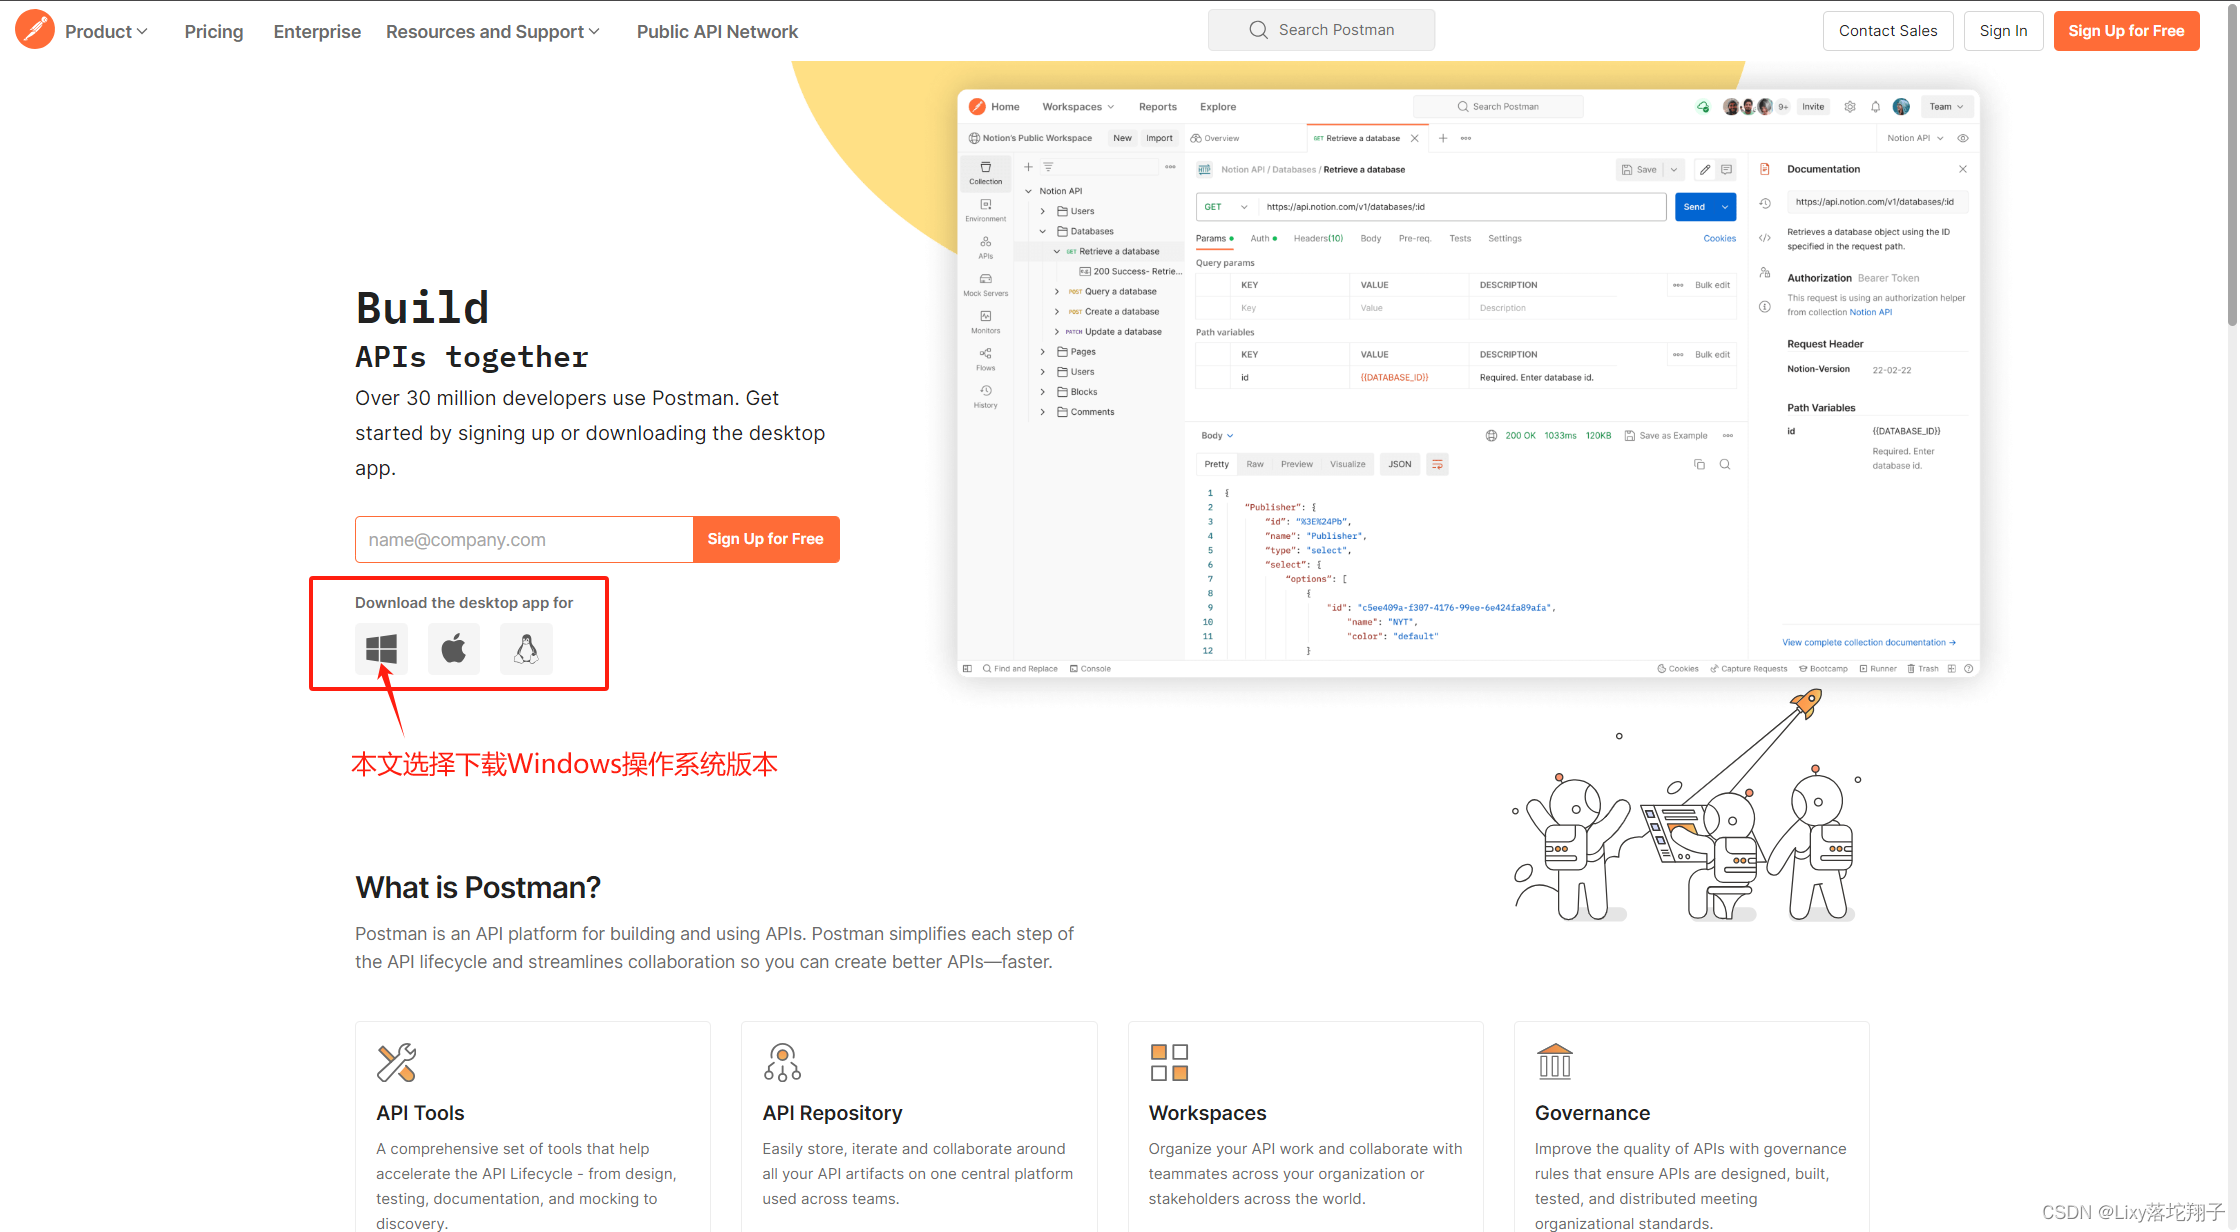2240x1232 pixels.
Task: Click the API Repository icon
Action: tap(782, 1062)
